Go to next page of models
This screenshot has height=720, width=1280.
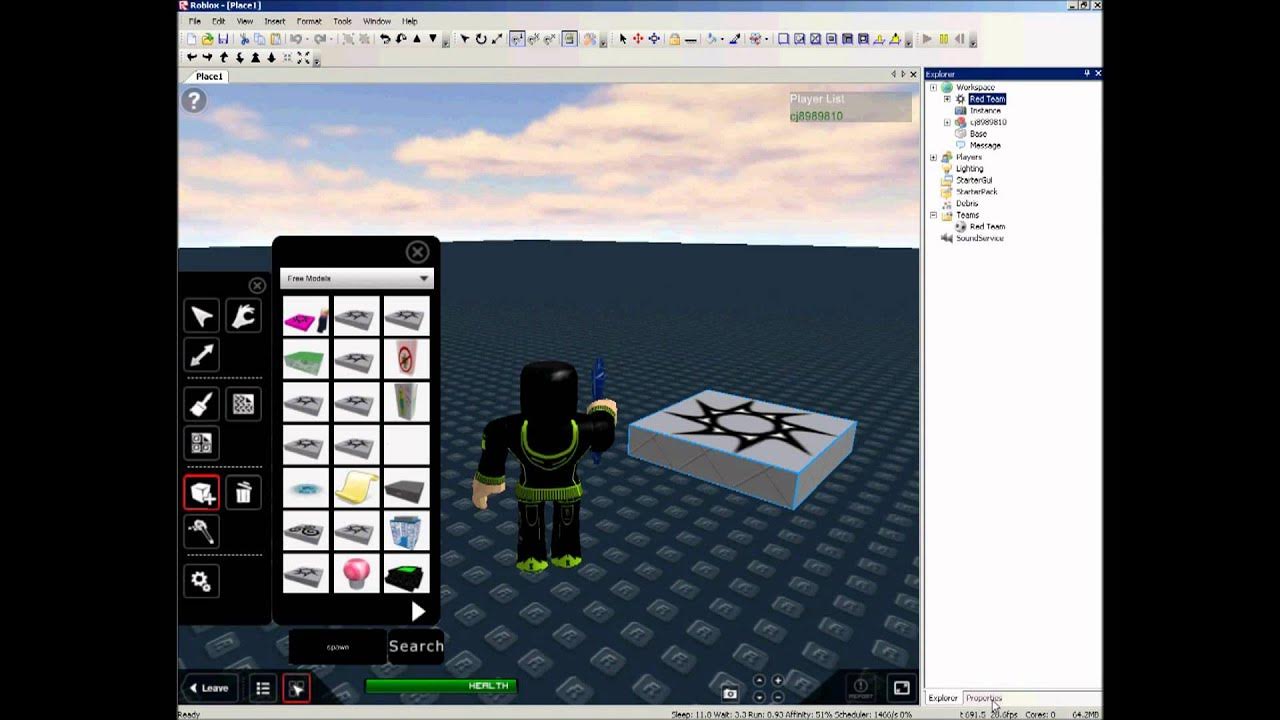(418, 611)
